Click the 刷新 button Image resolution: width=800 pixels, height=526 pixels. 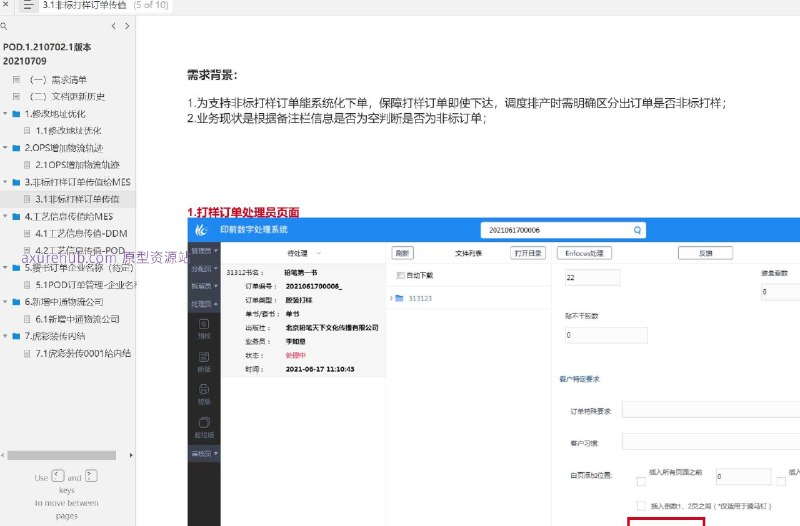[403, 253]
